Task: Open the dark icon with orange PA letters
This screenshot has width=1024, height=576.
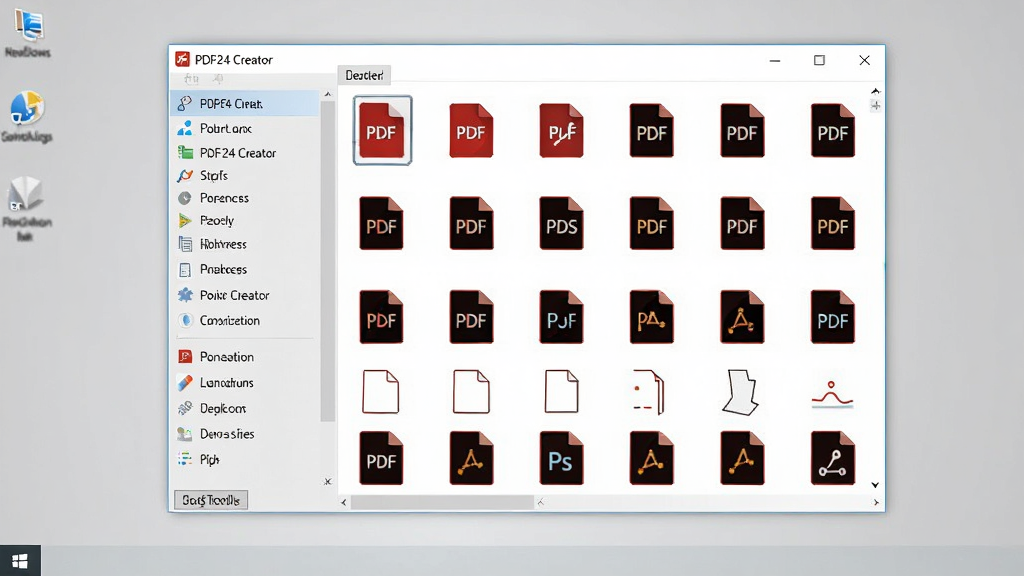Action: click(651, 317)
